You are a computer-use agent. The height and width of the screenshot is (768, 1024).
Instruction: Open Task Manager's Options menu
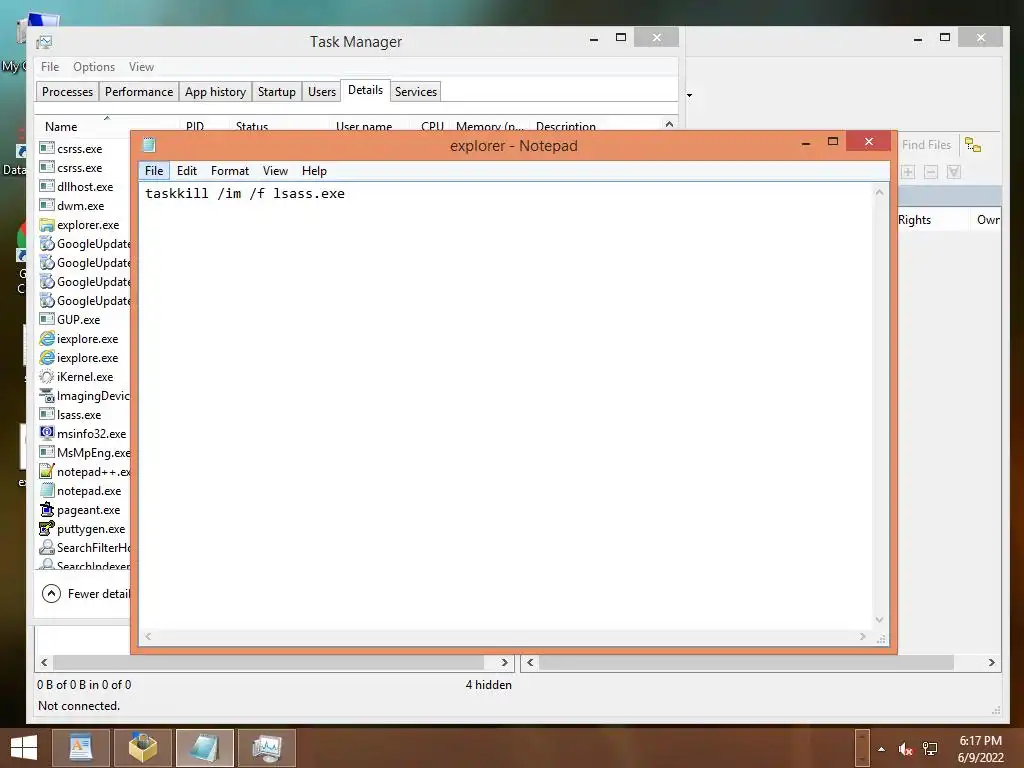click(x=94, y=67)
